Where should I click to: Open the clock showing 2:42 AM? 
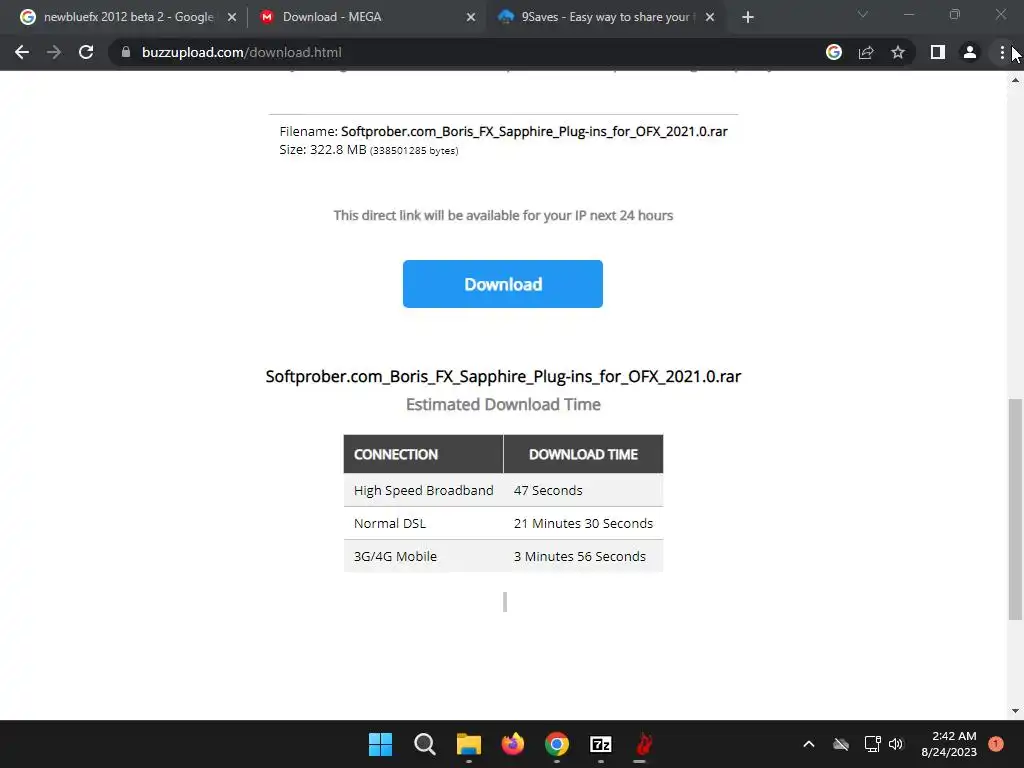tap(949, 744)
